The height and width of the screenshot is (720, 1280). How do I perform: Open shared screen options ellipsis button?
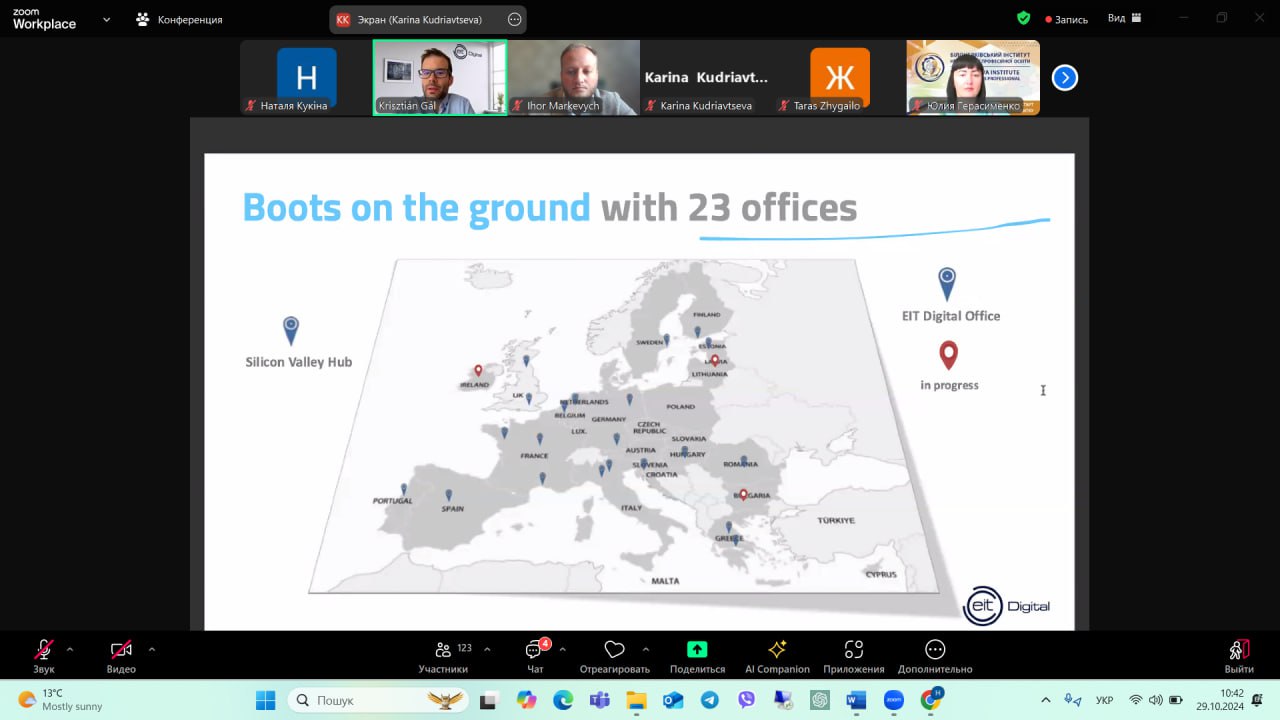pos(514,19)
